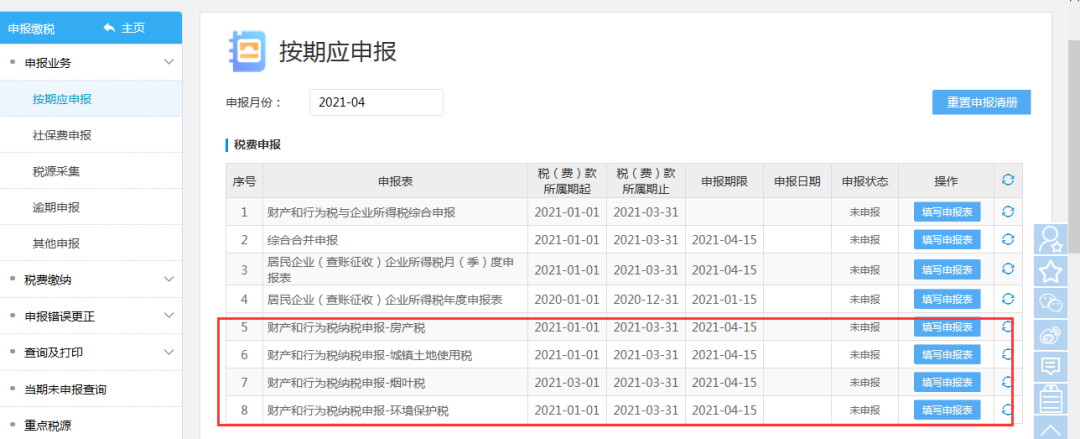Select 逾期申报 in sidebar
The image size is (1080, 439).
click(x=91, y=207)
